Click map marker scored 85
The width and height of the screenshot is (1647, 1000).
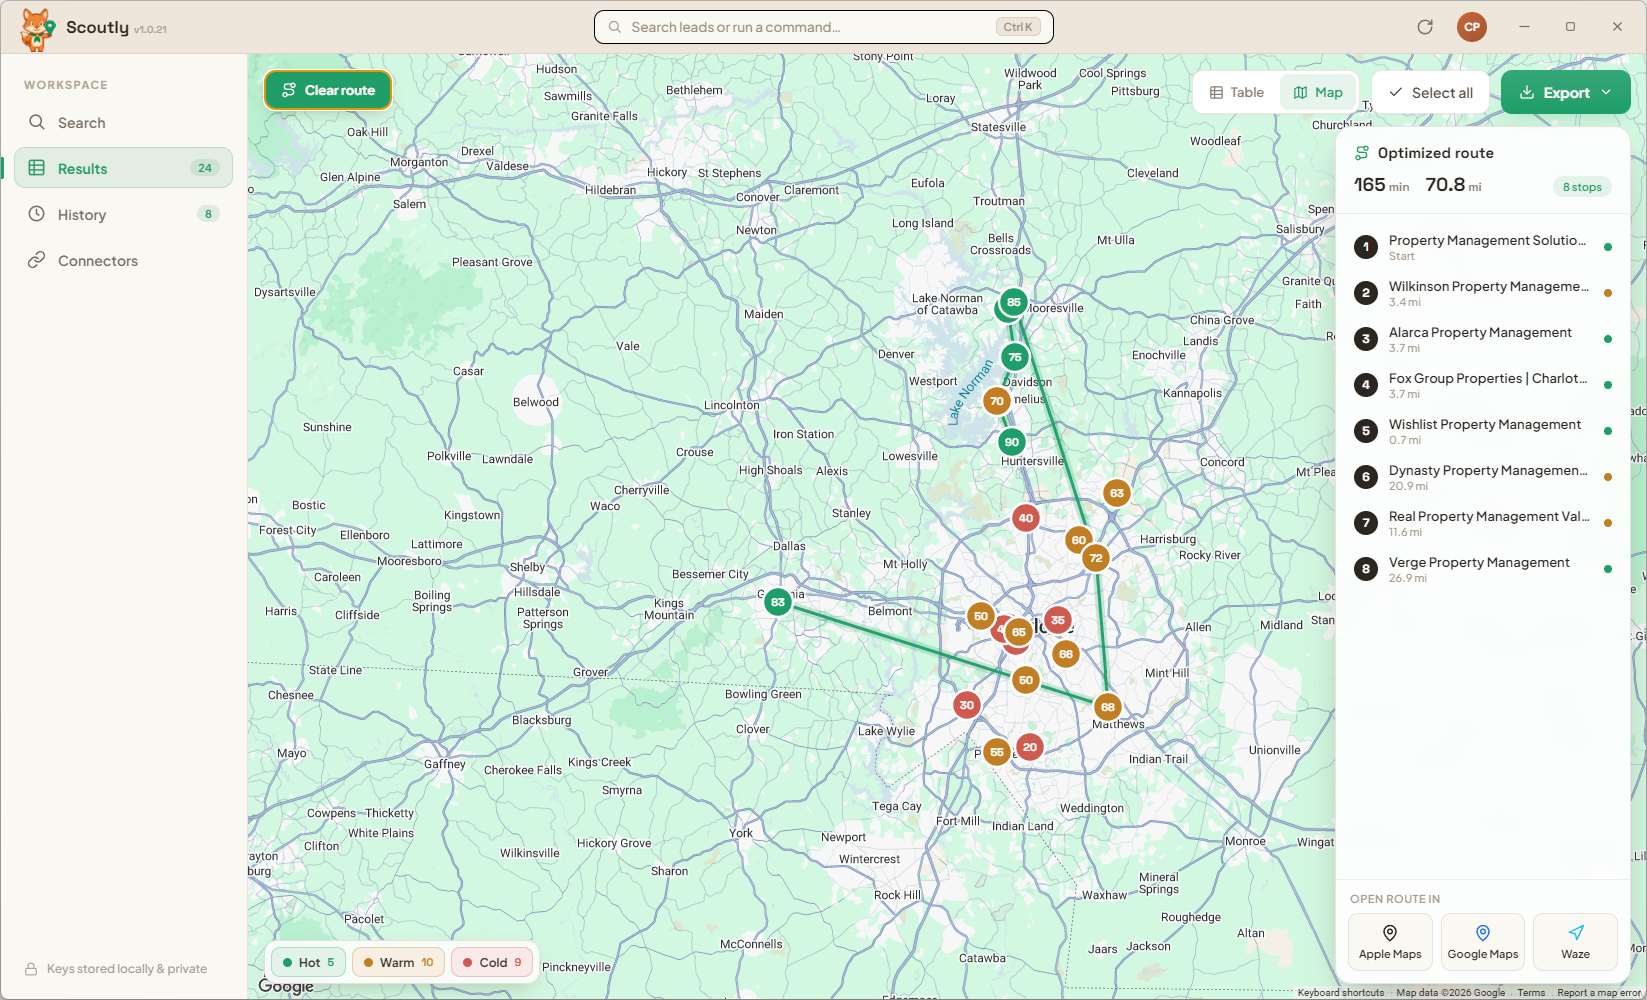tap(1014, 302)
